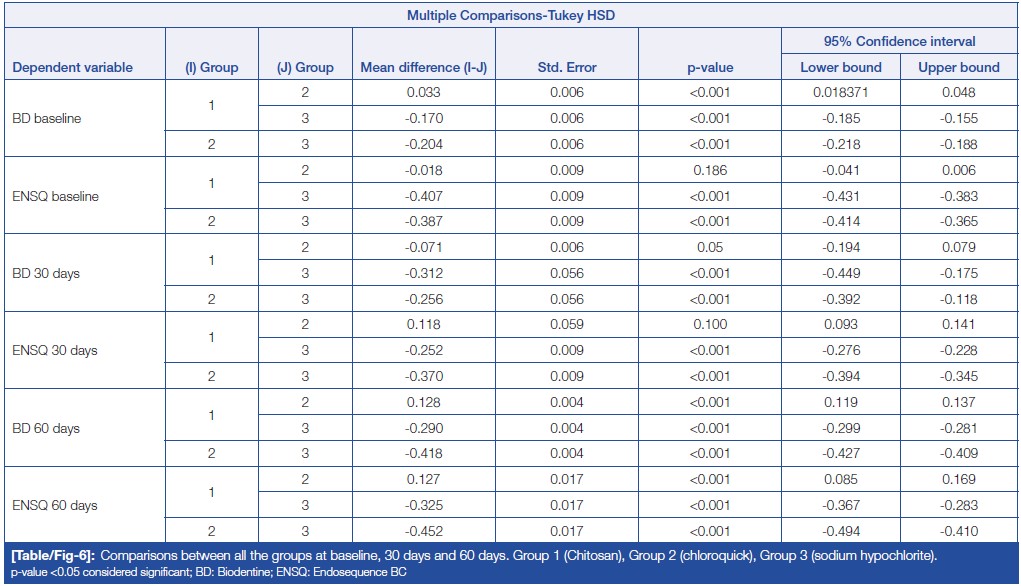This screenshot has height=586, width=1021.
Task: Select the 'Mean difference (I-J)' header
Action: [x=426, y=68]
